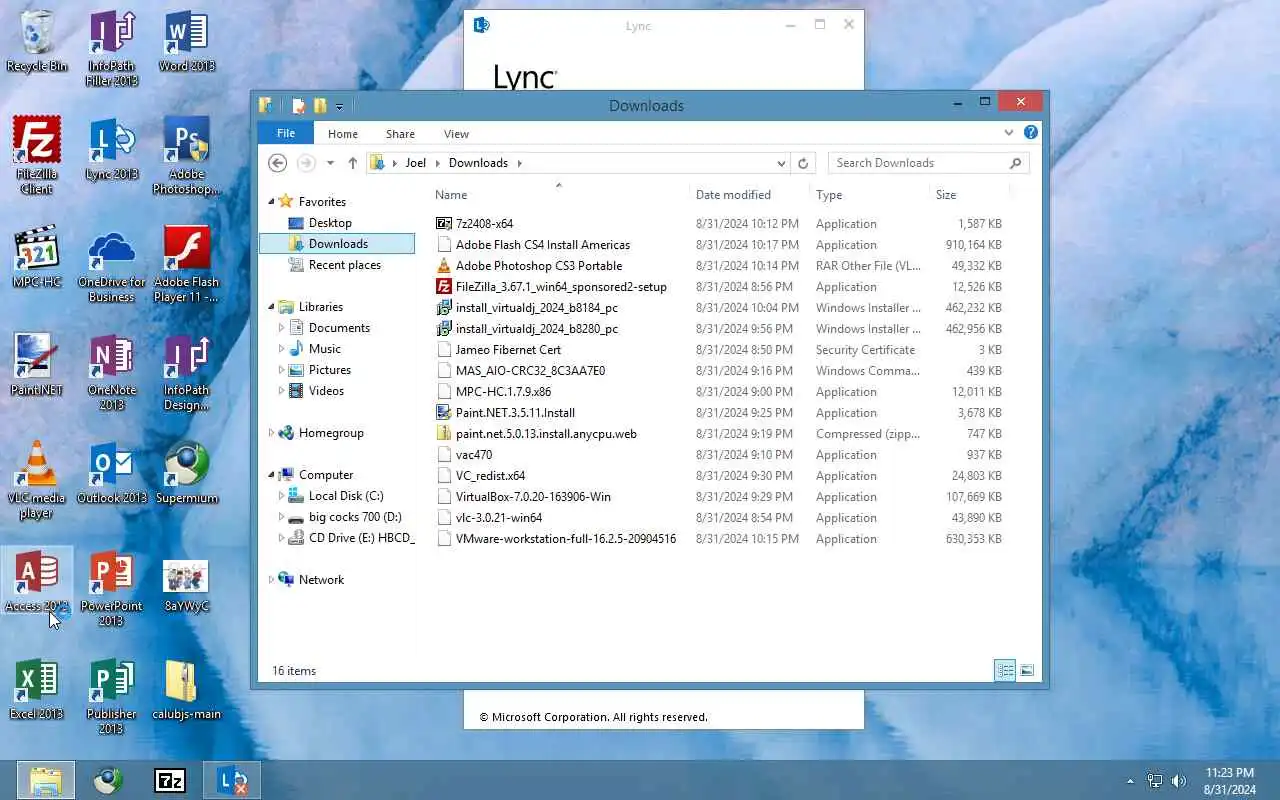Open the address bar history dropdown

tap(781, 163)
